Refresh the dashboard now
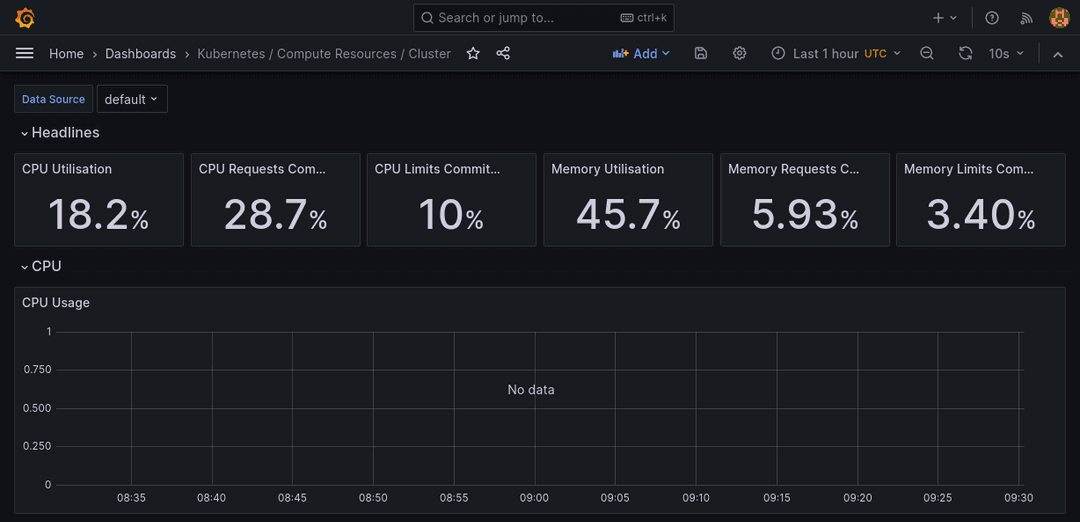The height and width of the screenshot is (522, 1080). click(965, 54)
